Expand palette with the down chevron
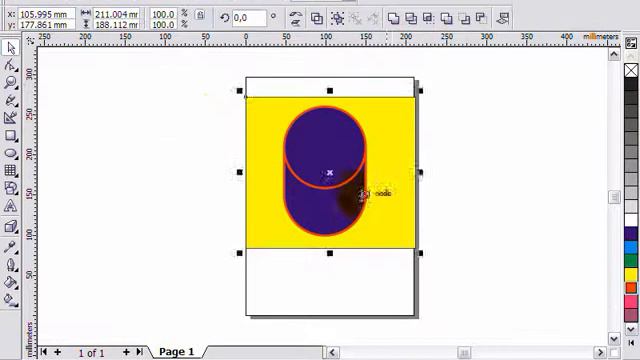 631,329
